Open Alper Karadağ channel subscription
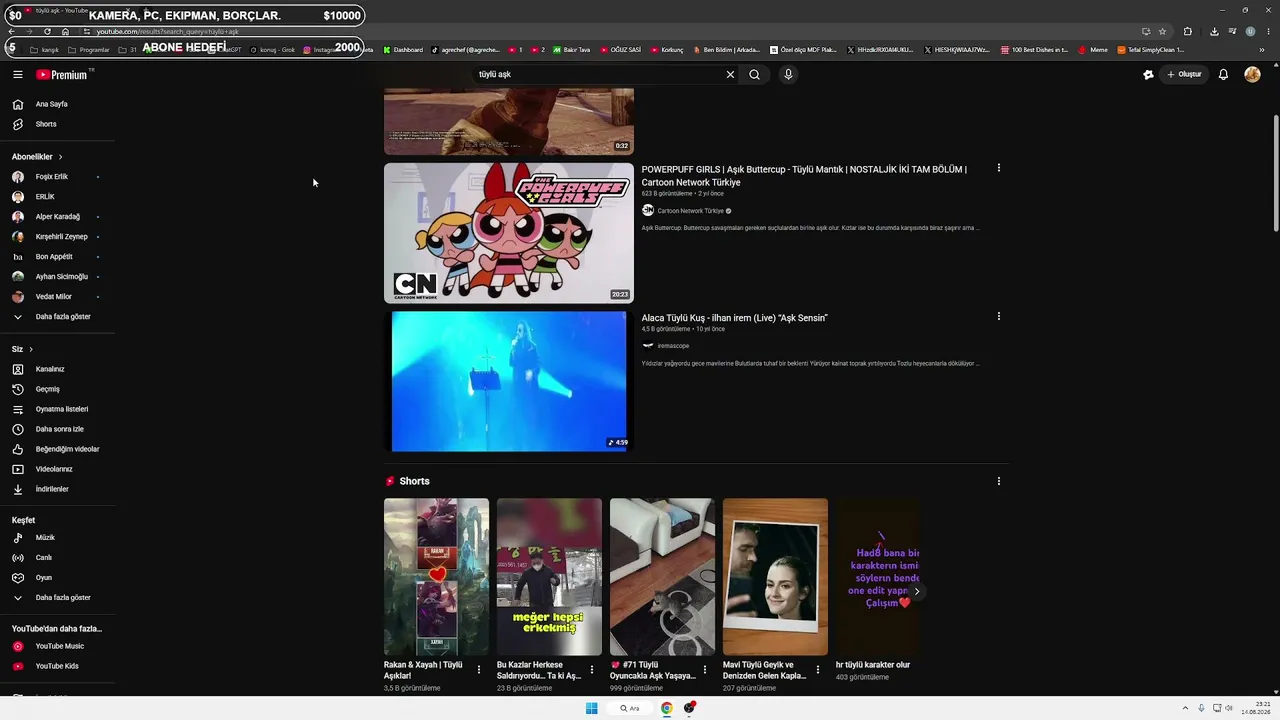Image resolution: width=1280 pixels, height=720 pixels. (58, 217)
